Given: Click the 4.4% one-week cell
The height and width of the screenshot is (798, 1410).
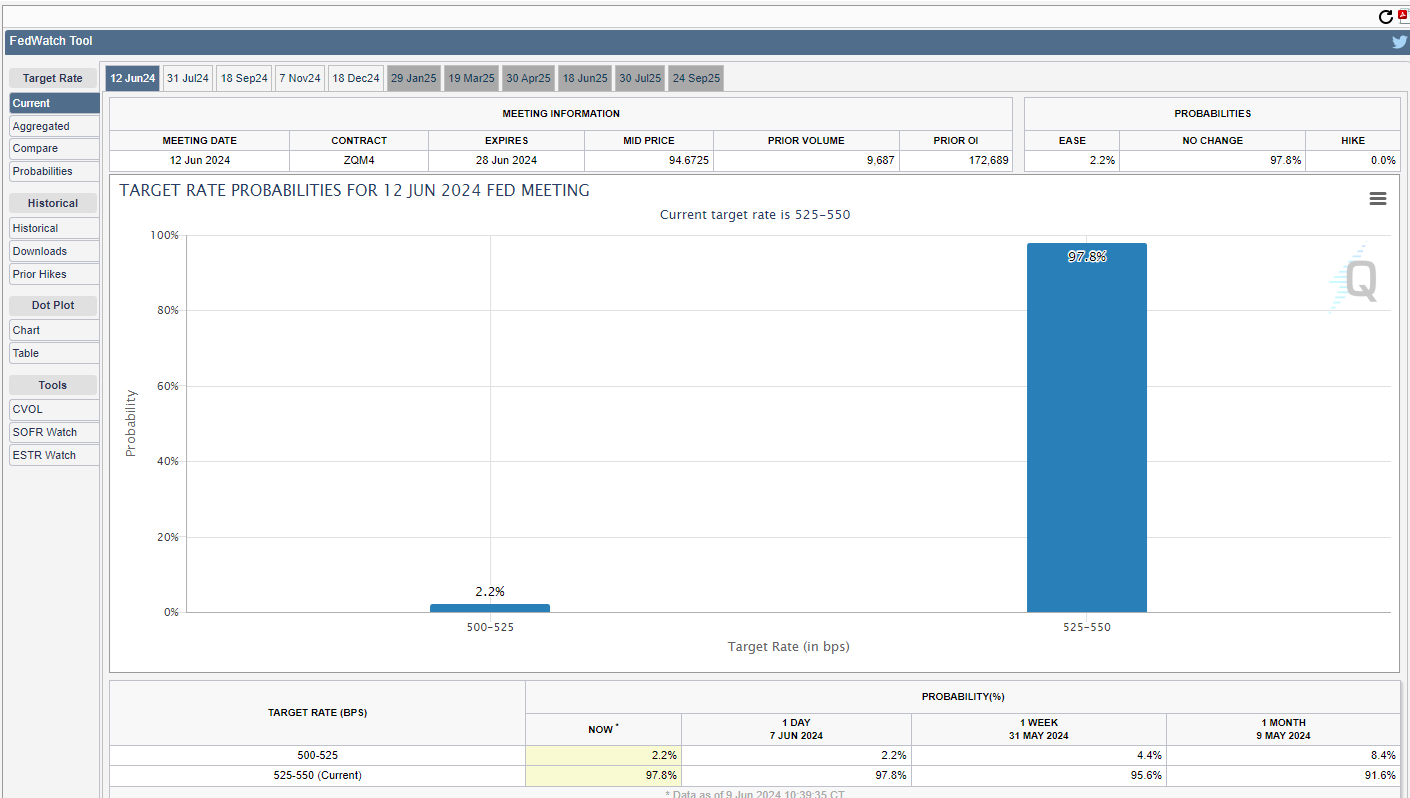Looking at the screenshot, I should (x=1039, y=755).
